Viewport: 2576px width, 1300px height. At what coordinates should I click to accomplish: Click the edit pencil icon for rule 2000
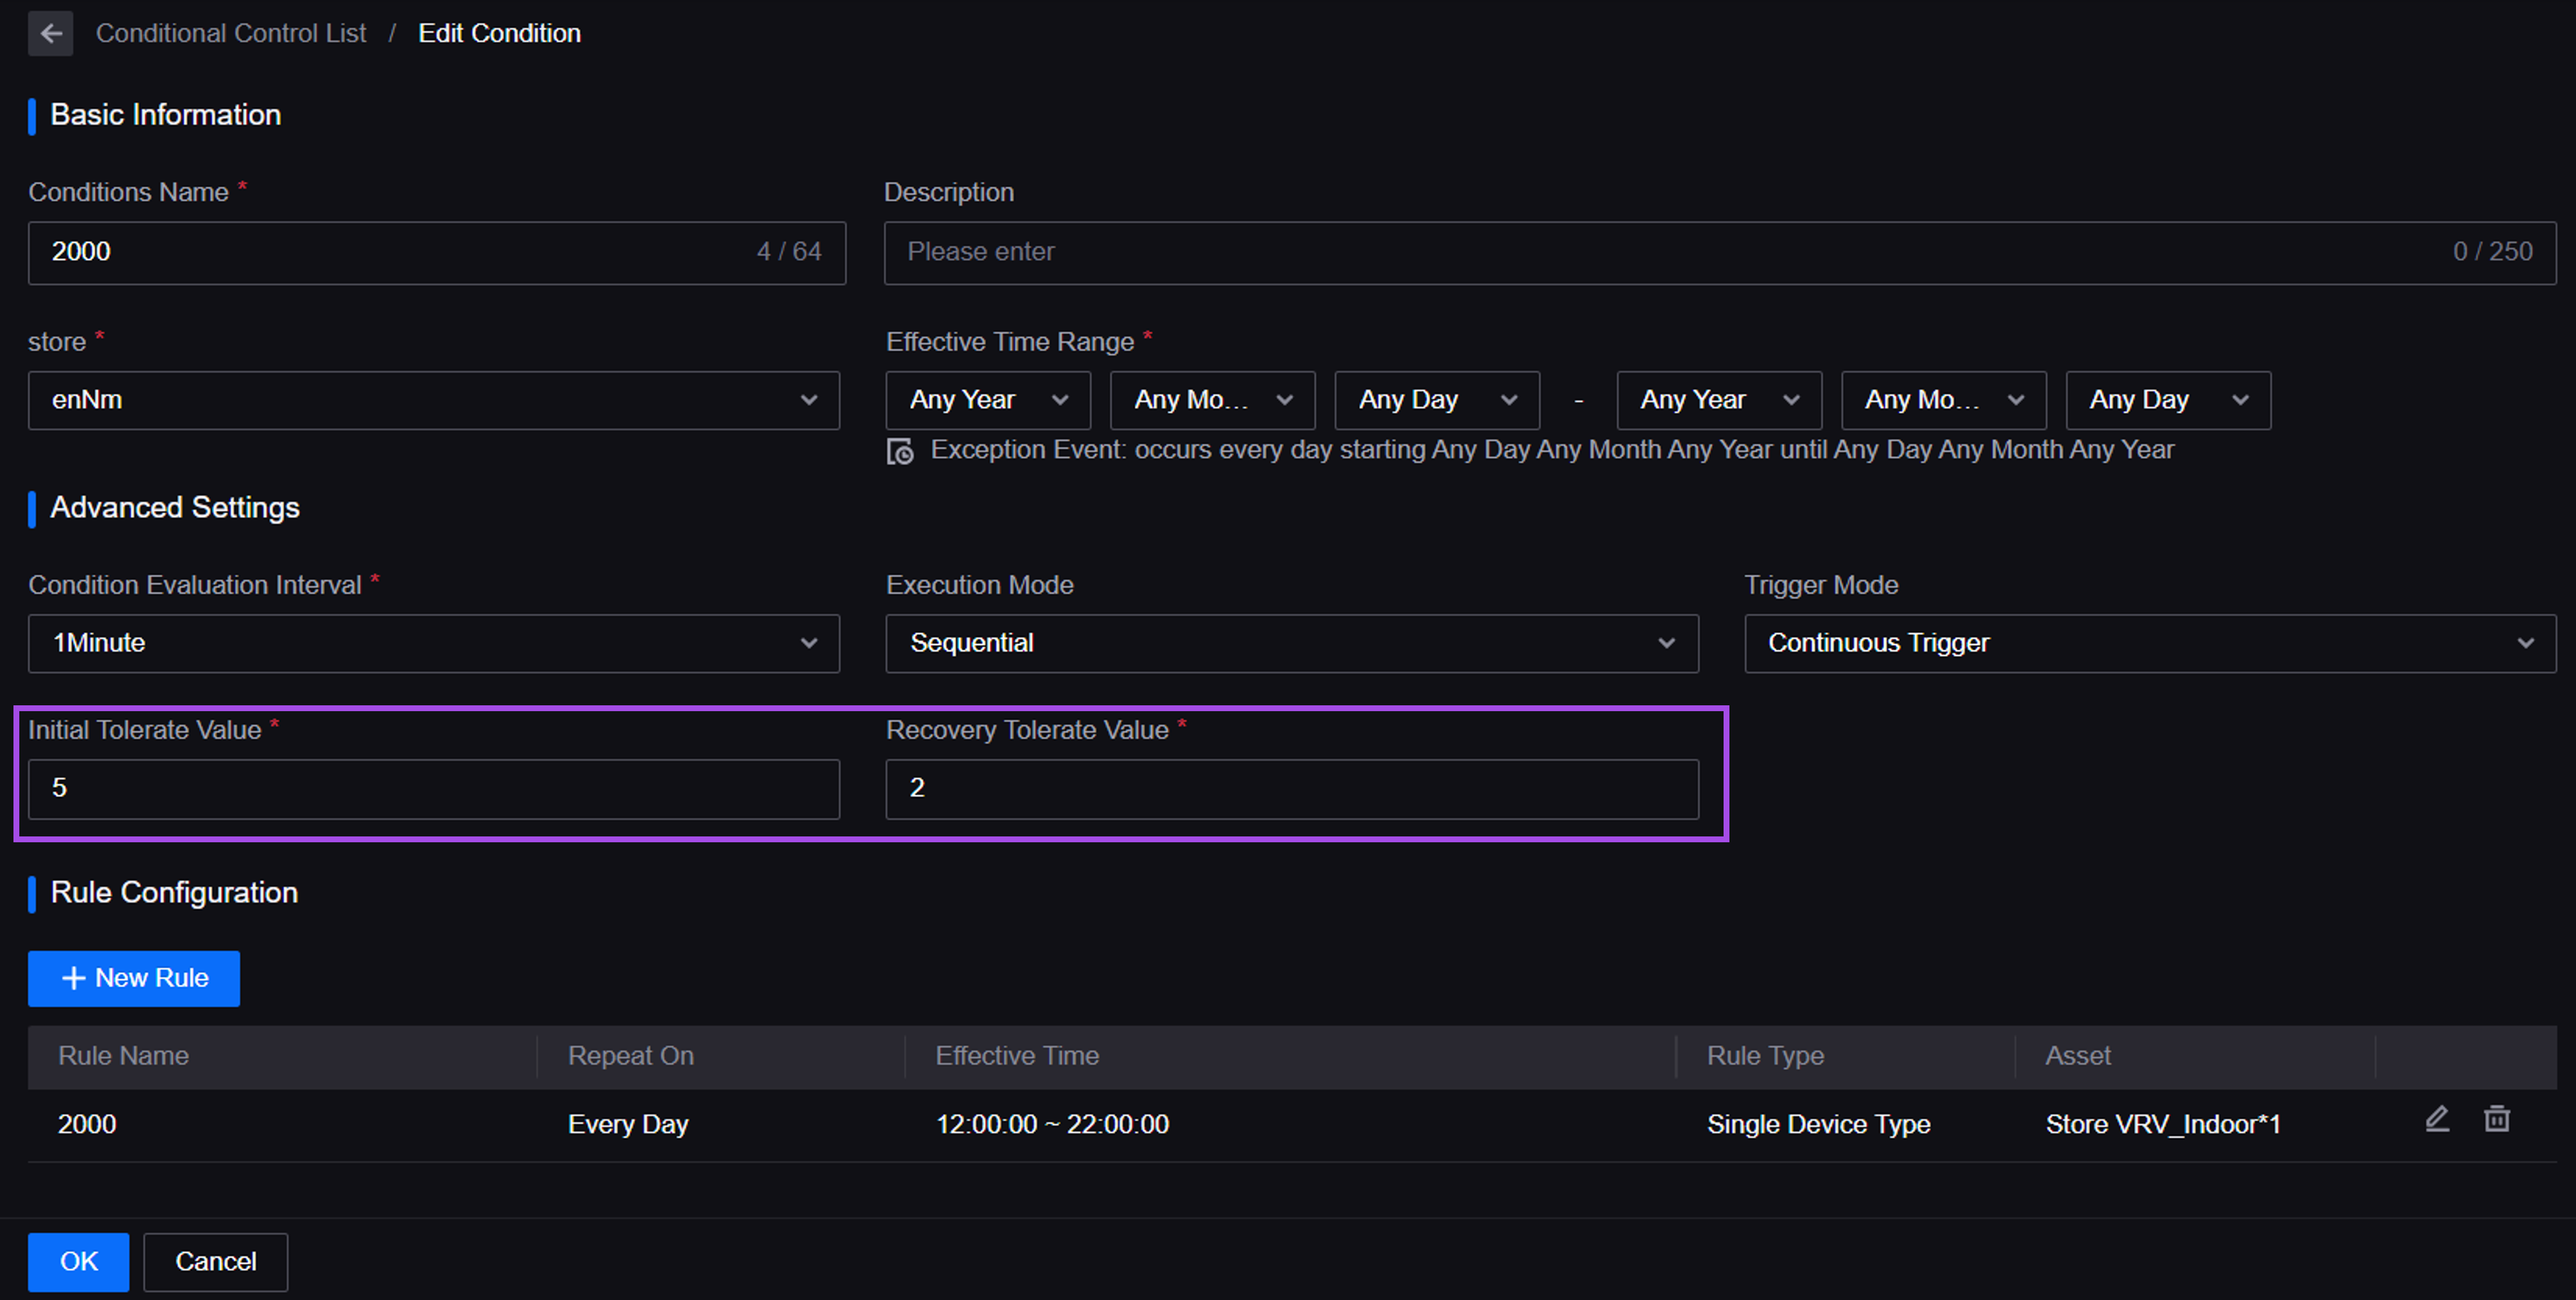2437,1119
